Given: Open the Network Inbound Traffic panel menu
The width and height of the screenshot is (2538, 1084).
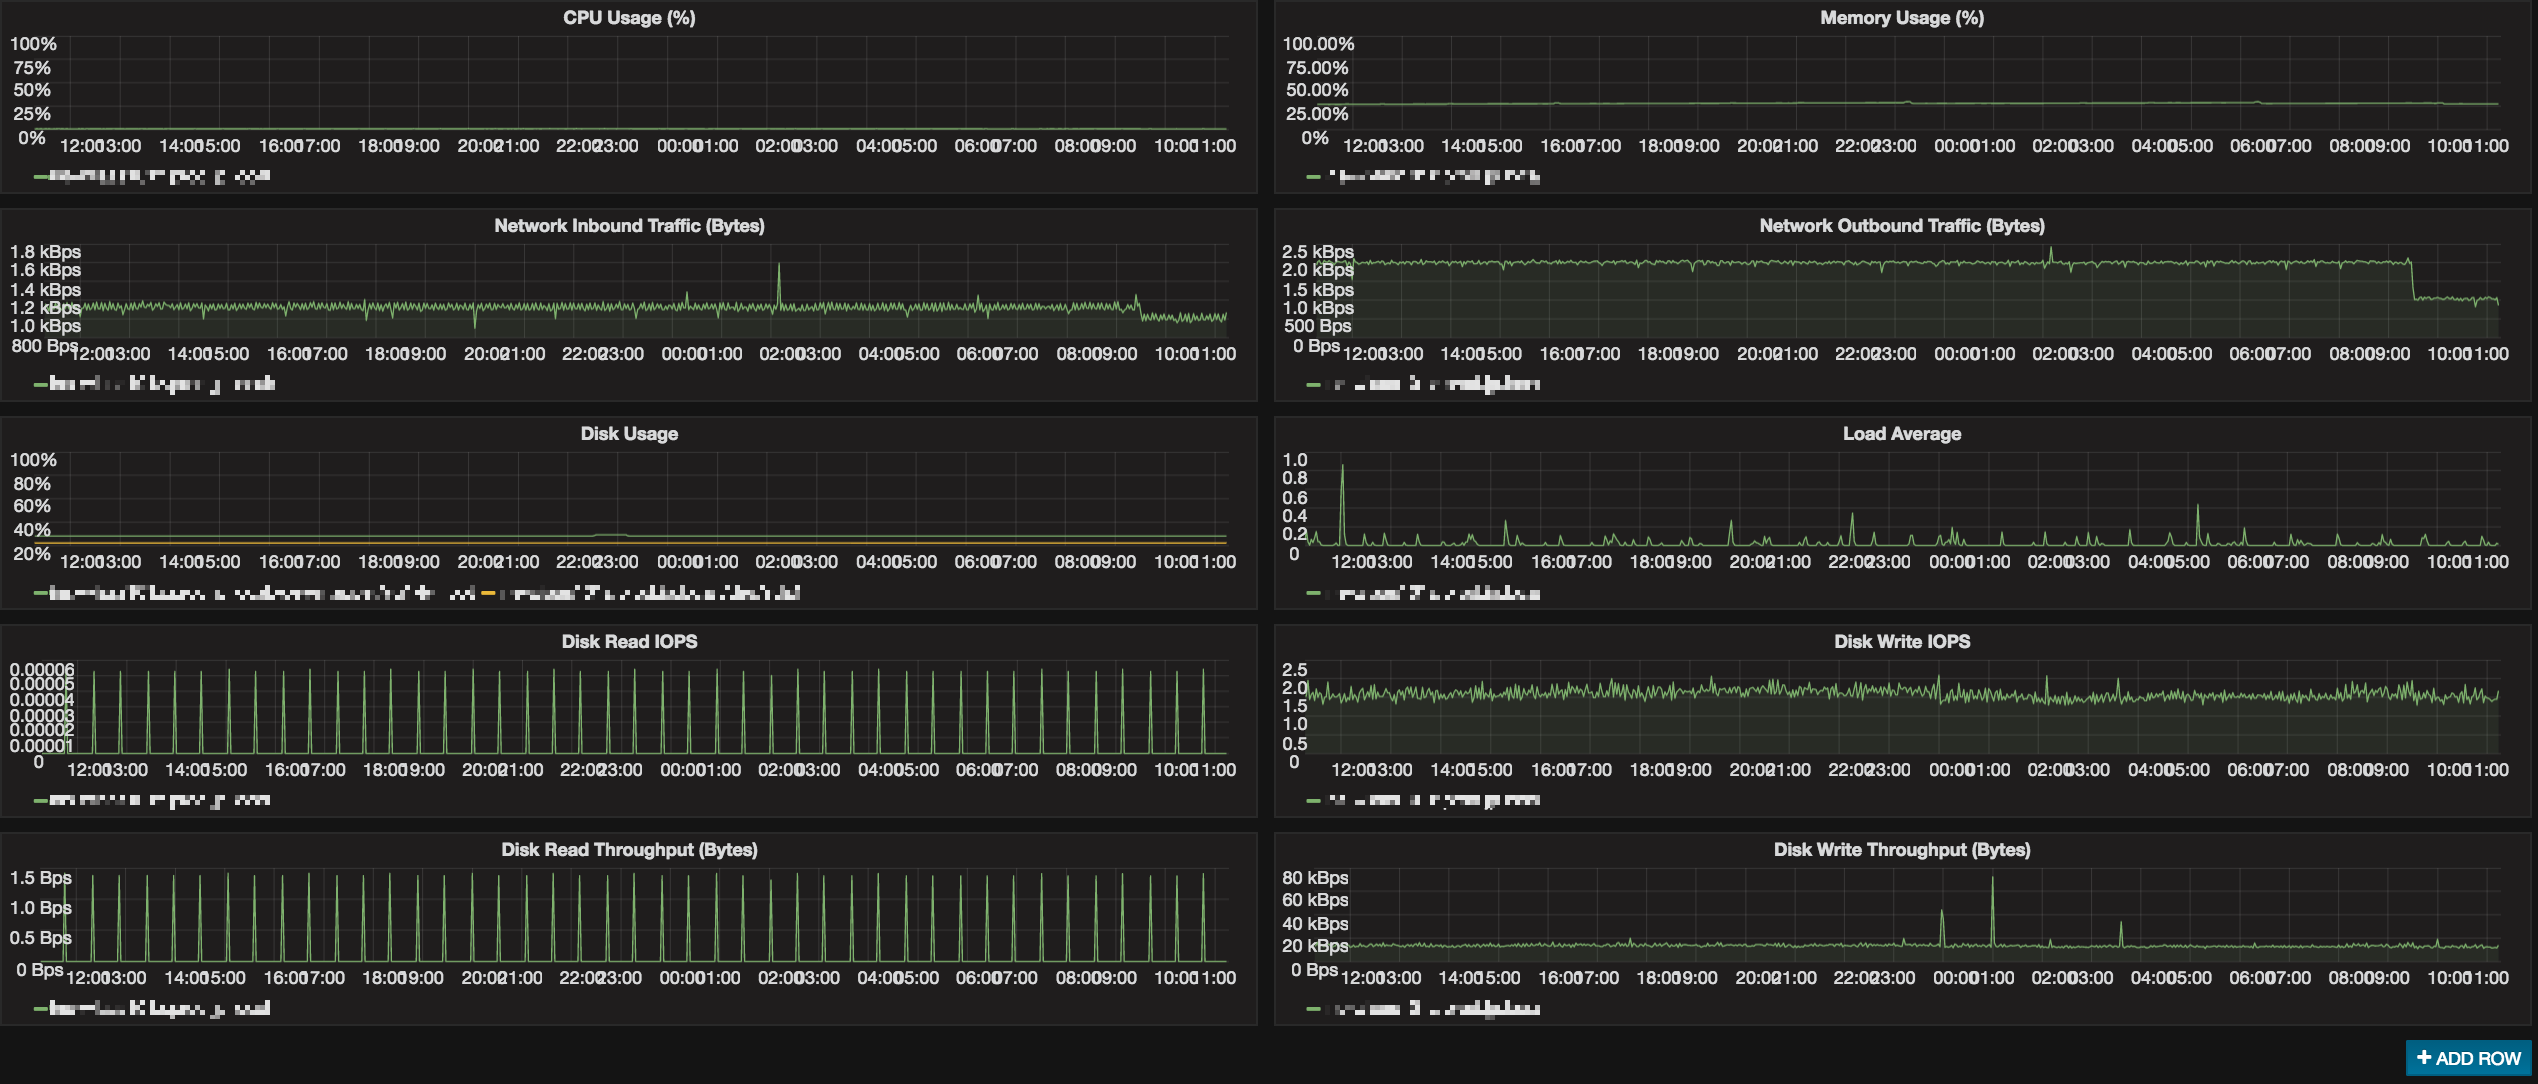Looking at the screenshot, I should pos(628,226).
